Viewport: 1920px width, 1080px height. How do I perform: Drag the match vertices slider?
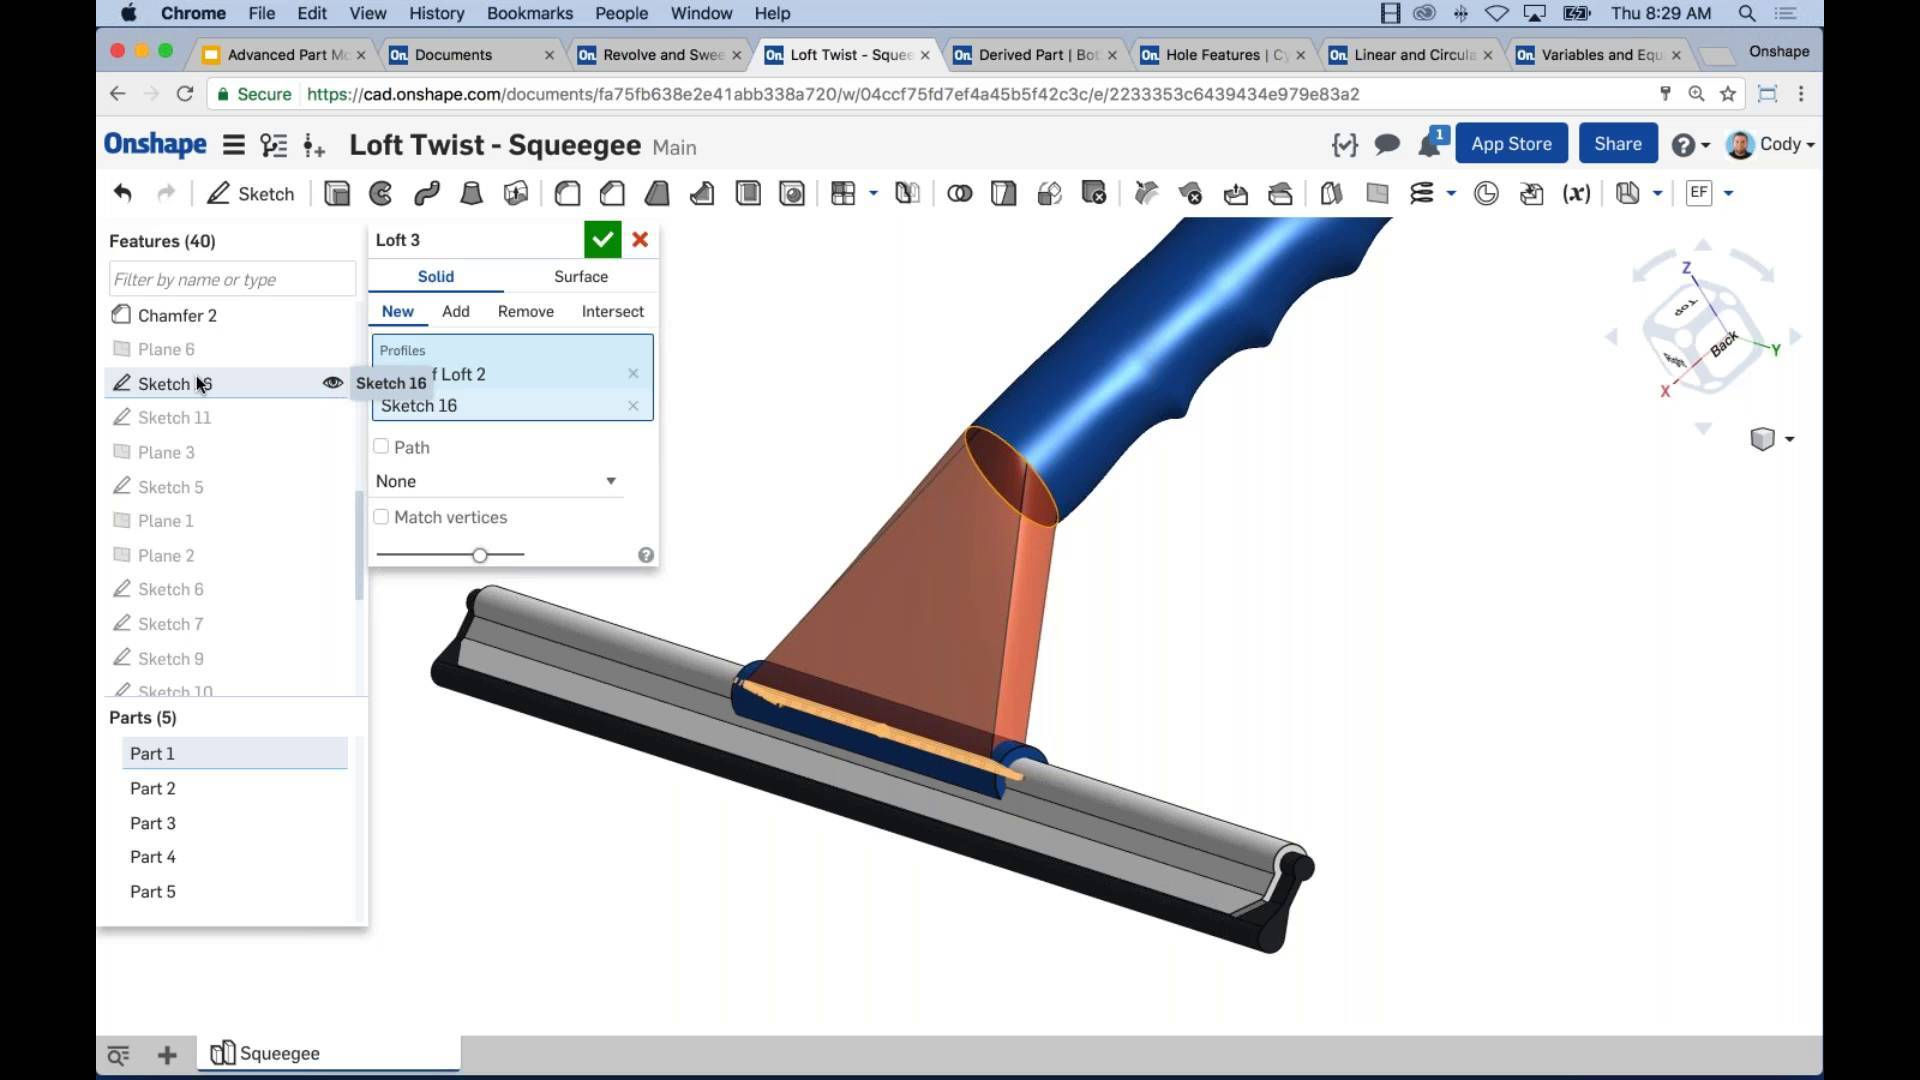[480, 554]
